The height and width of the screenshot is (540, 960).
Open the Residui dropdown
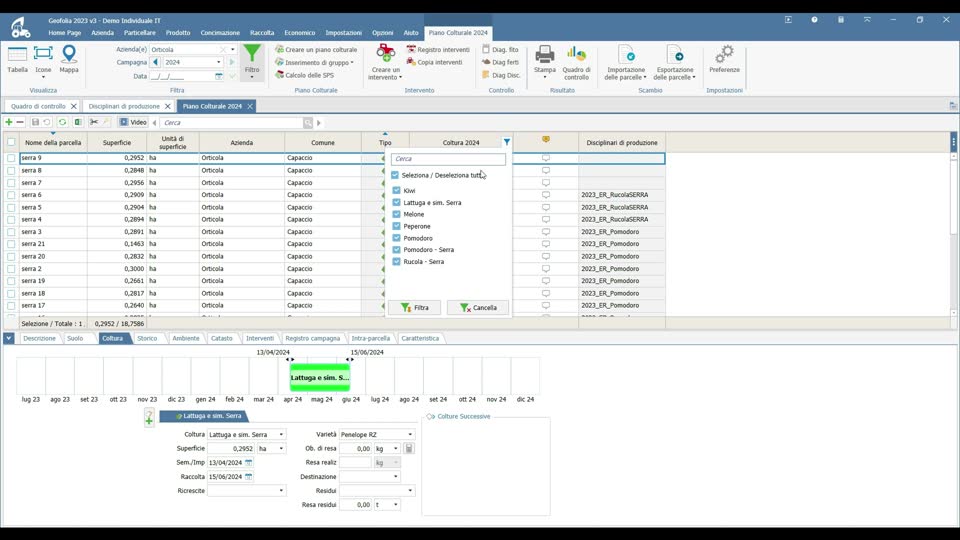[x=410, y=490]
